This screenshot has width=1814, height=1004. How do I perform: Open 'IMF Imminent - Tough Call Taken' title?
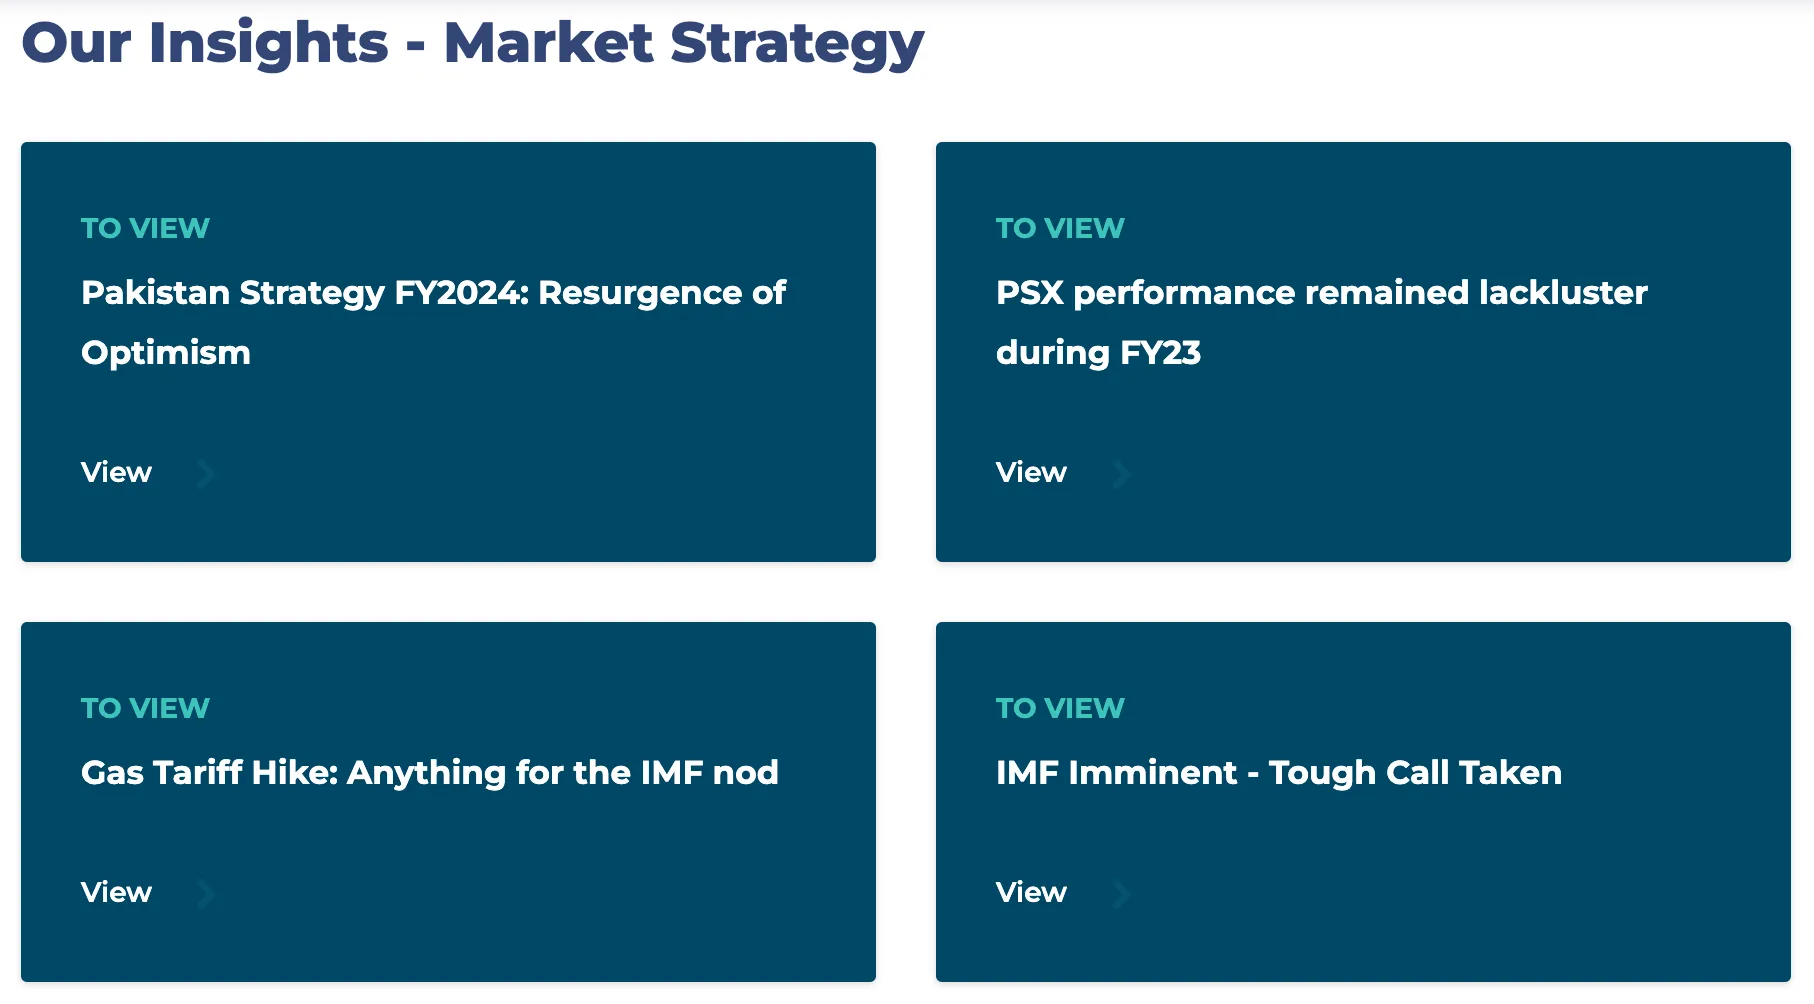tap(1279, 773)
